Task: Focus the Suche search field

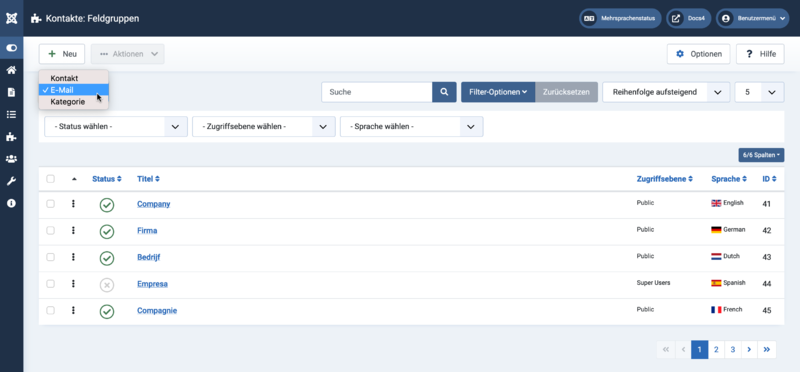Action: tap(377, 92)
